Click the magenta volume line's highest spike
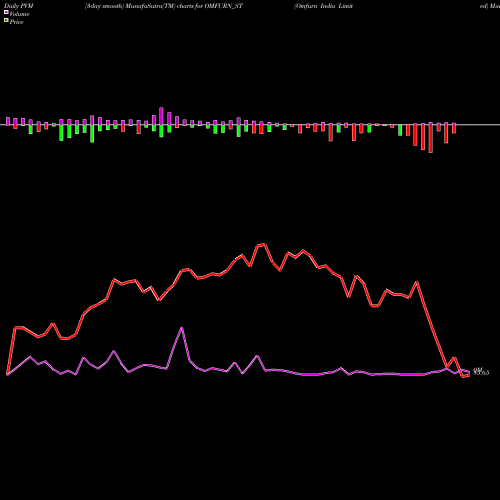This screenshot has height=500, width=500. [182, 328]
